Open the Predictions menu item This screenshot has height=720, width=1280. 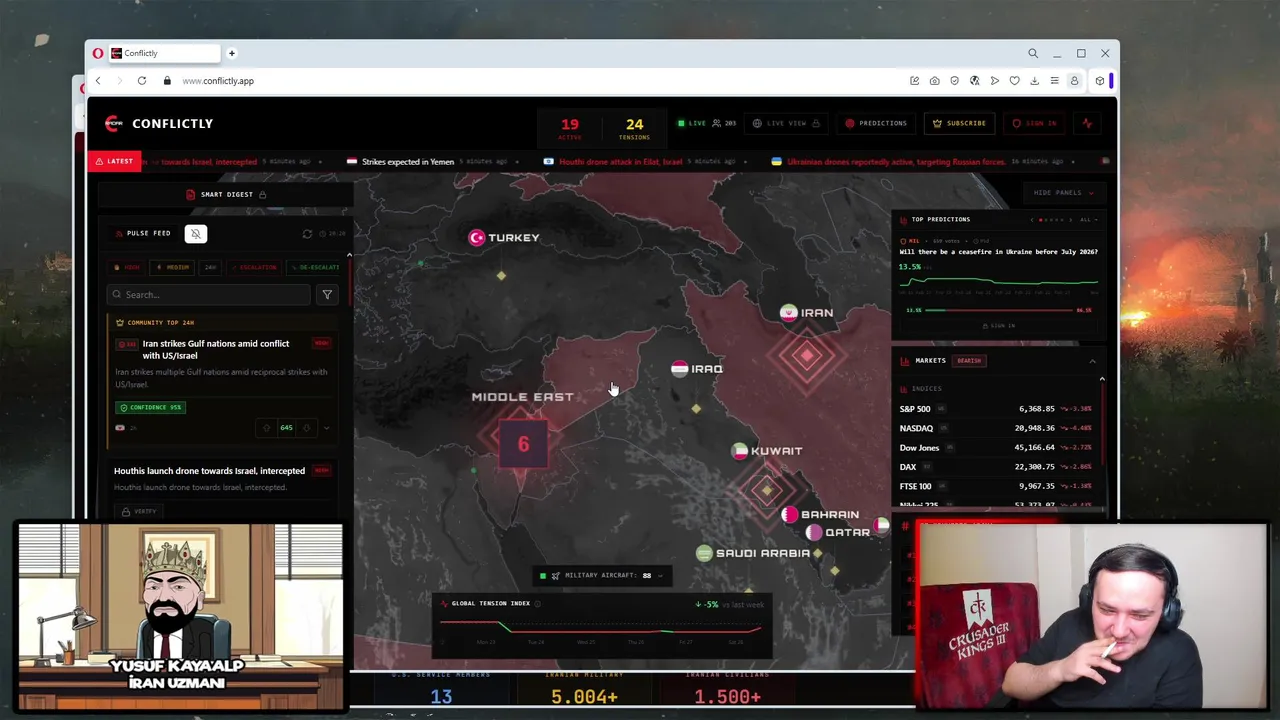pyautogui.click(x=876, y=123)
